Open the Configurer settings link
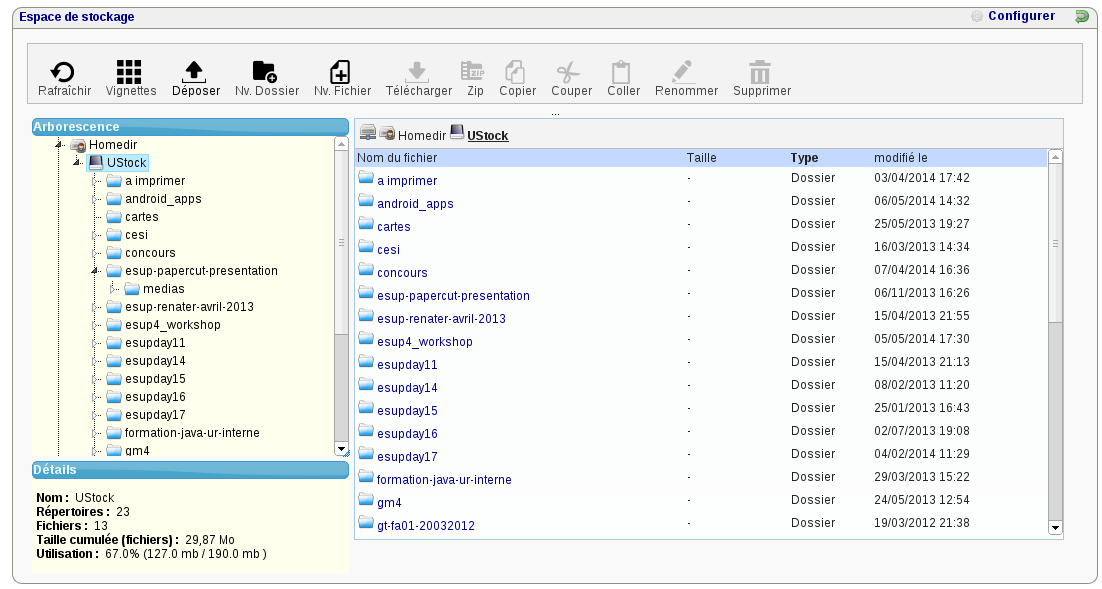Screen dimensions: 1102x589 [1020, 16]
